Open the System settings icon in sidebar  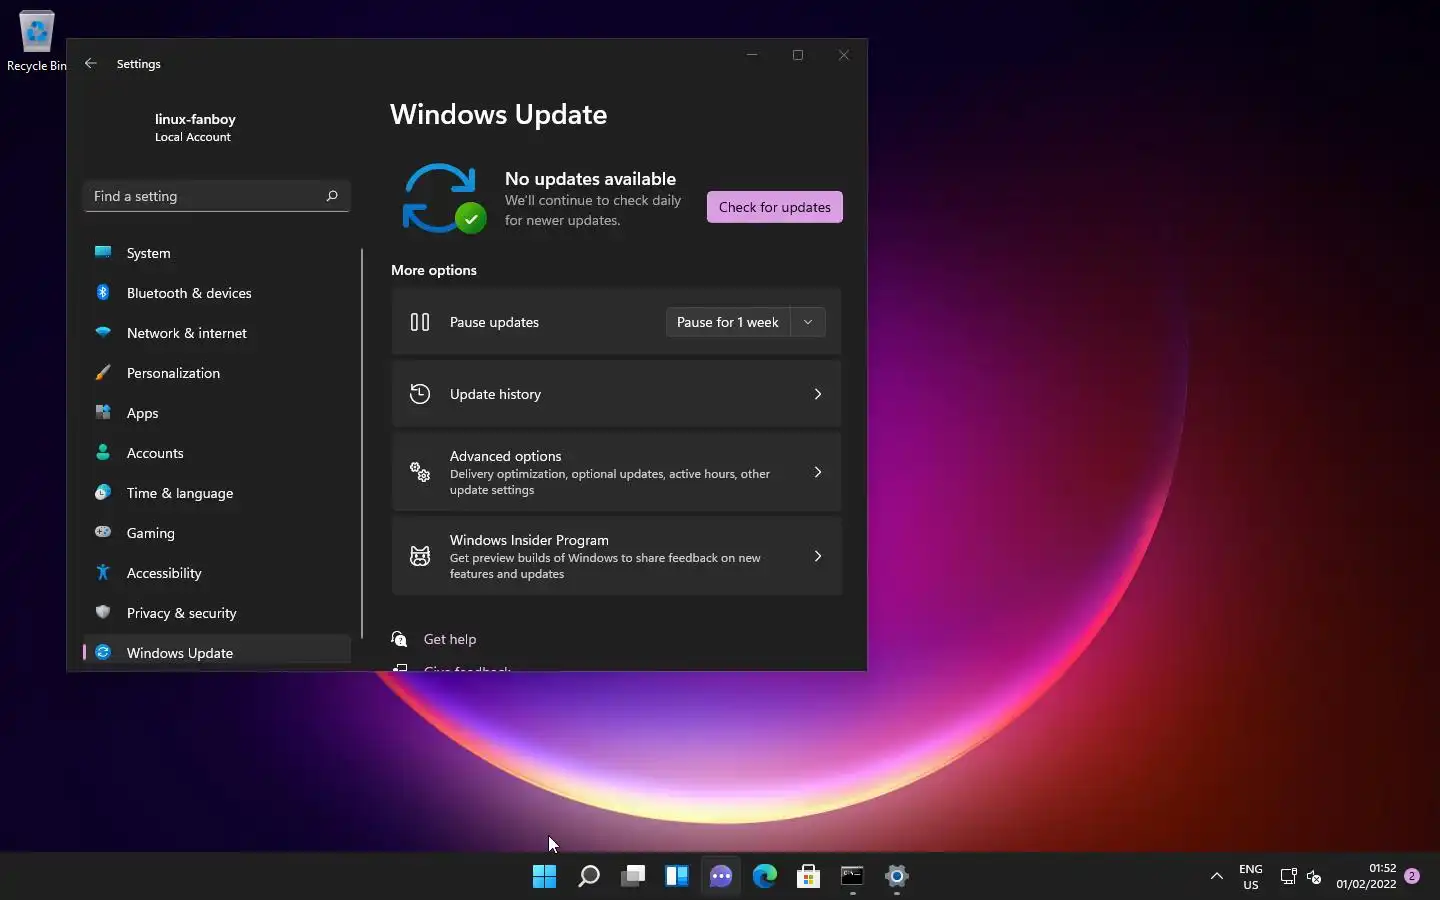[x=103, y=252]
